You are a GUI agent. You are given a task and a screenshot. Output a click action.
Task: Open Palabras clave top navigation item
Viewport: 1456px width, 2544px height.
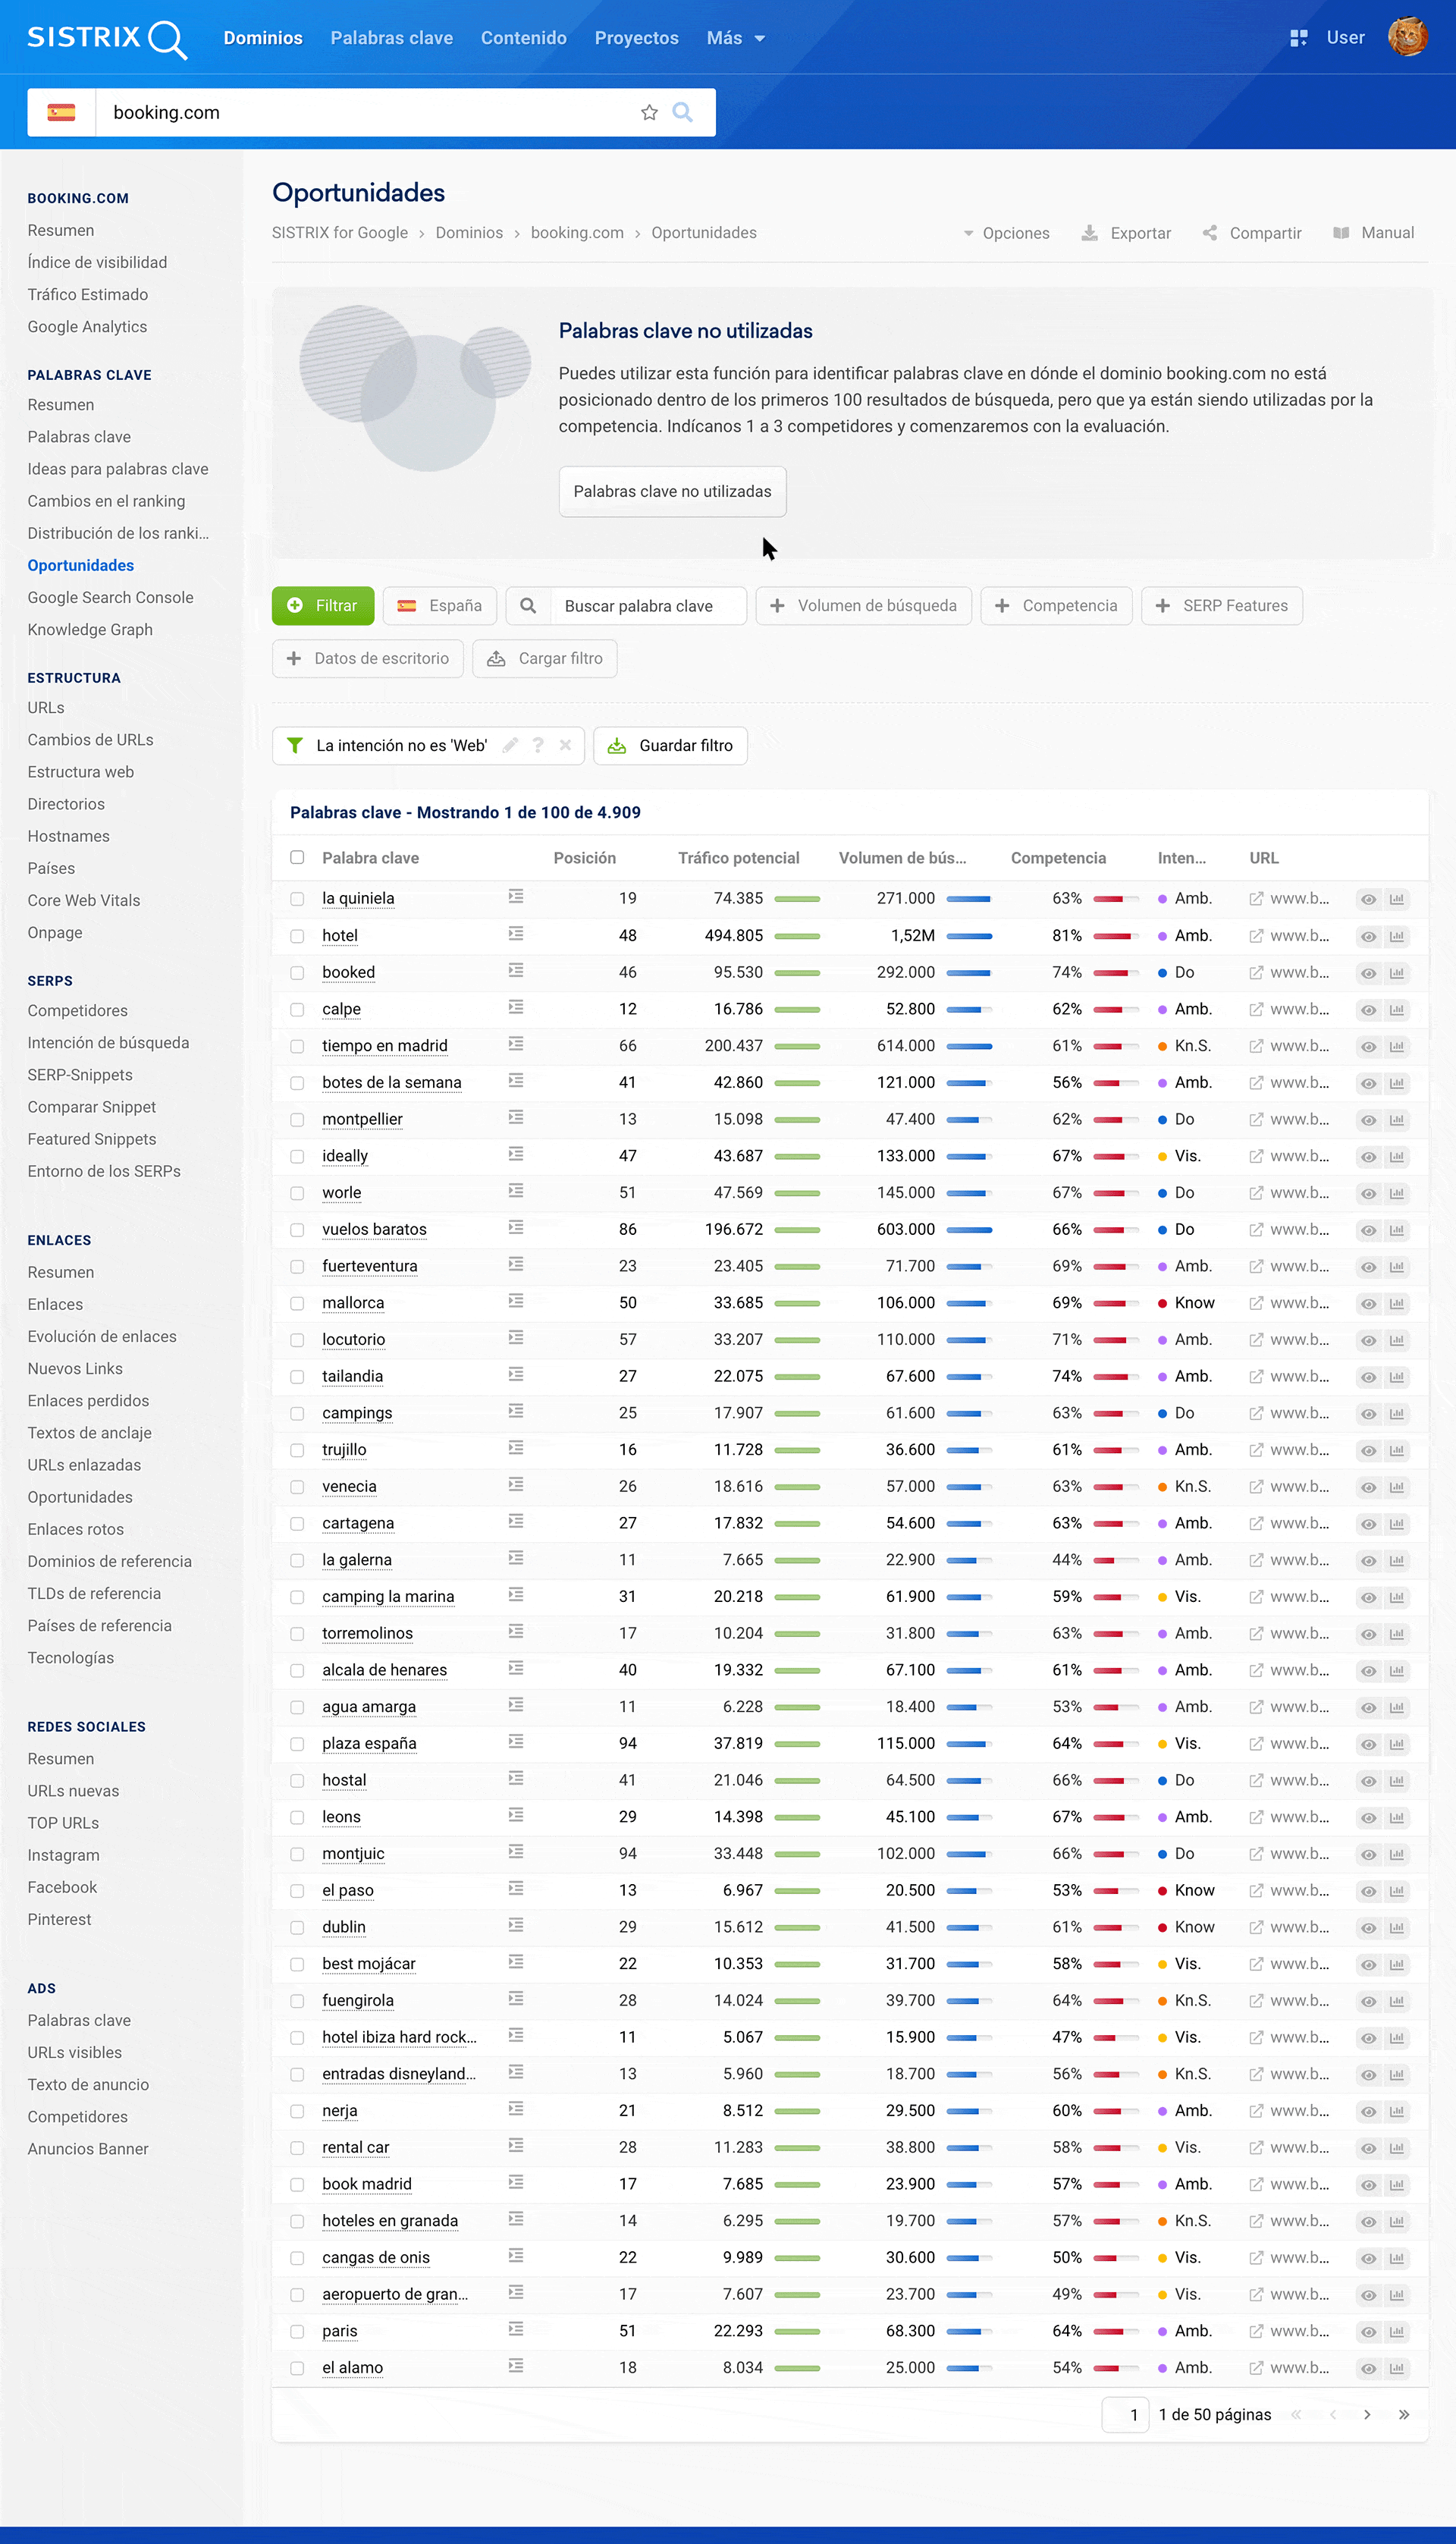coord(391,38)
